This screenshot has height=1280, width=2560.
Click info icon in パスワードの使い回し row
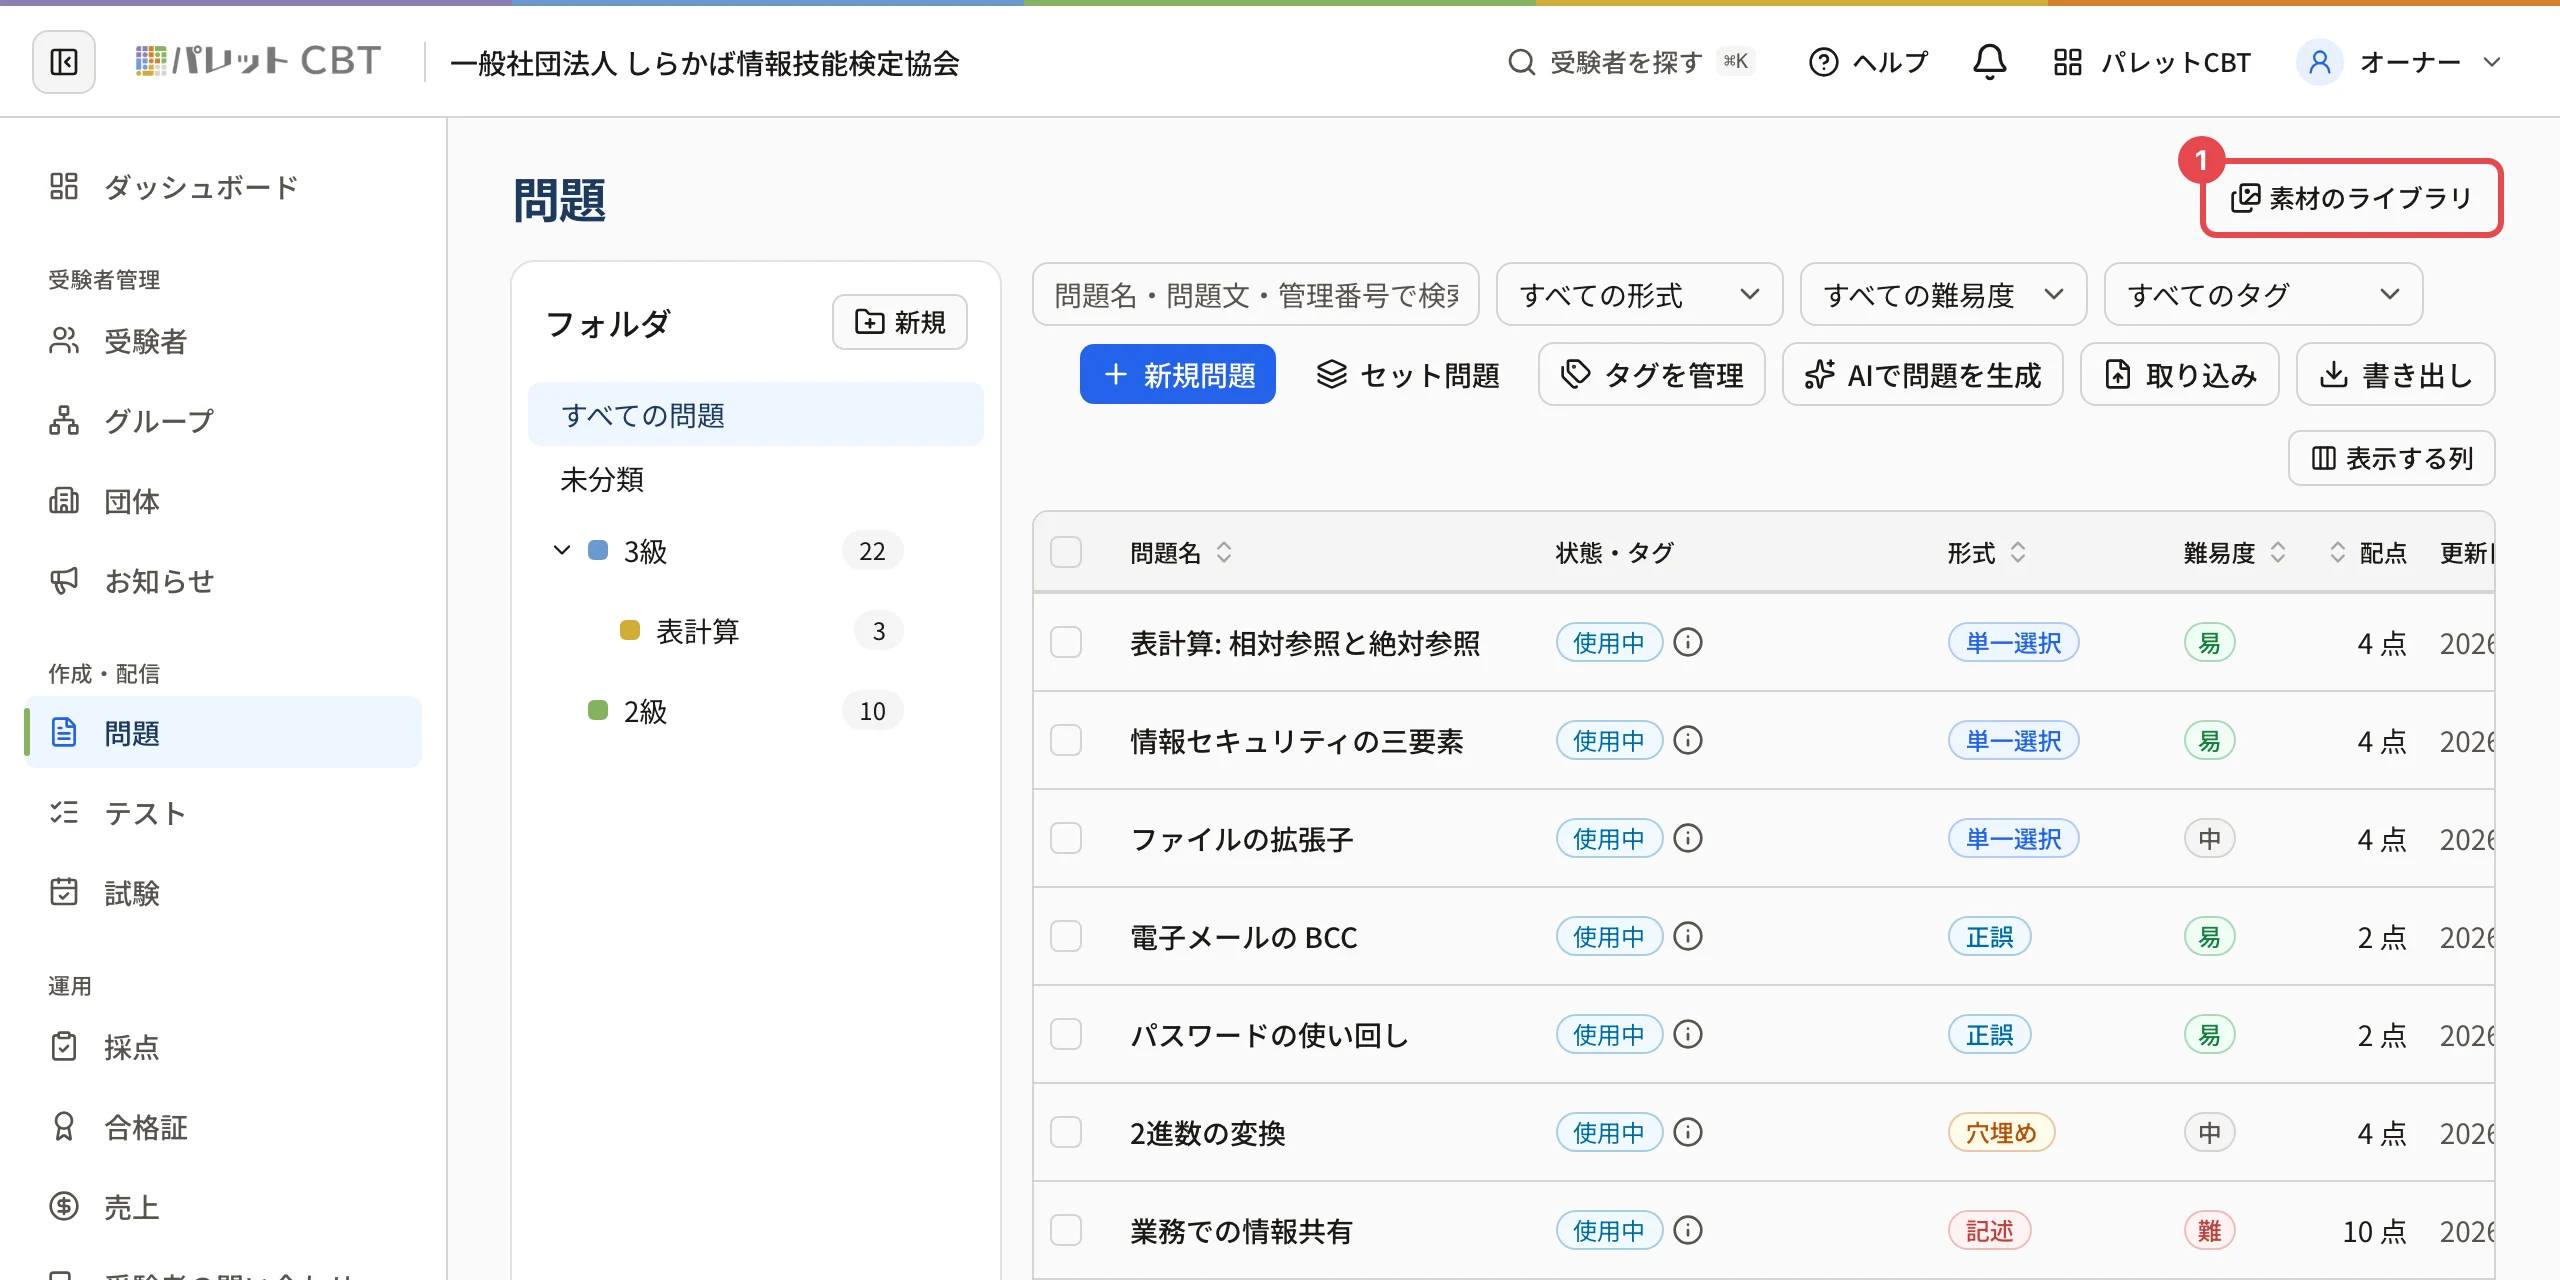click(x=1688, y=1034)
